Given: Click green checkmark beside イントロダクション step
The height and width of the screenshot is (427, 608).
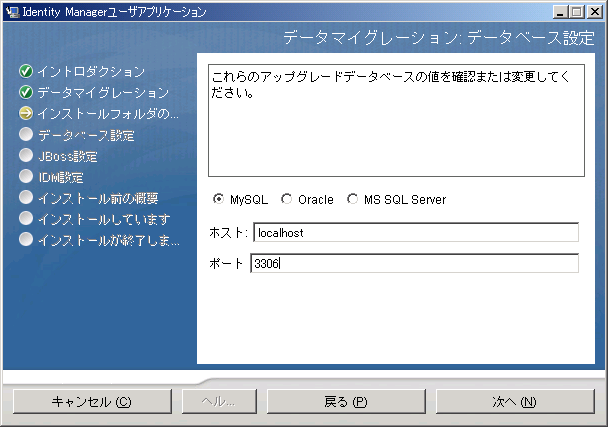Looking at the screenshot, I should (26, 71).
